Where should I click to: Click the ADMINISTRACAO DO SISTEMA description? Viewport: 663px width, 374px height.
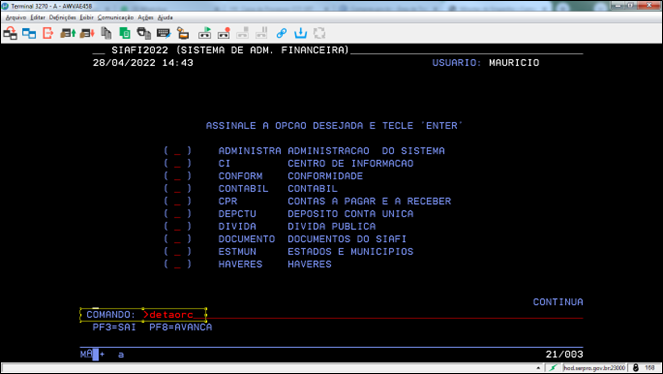pos(366,151)
